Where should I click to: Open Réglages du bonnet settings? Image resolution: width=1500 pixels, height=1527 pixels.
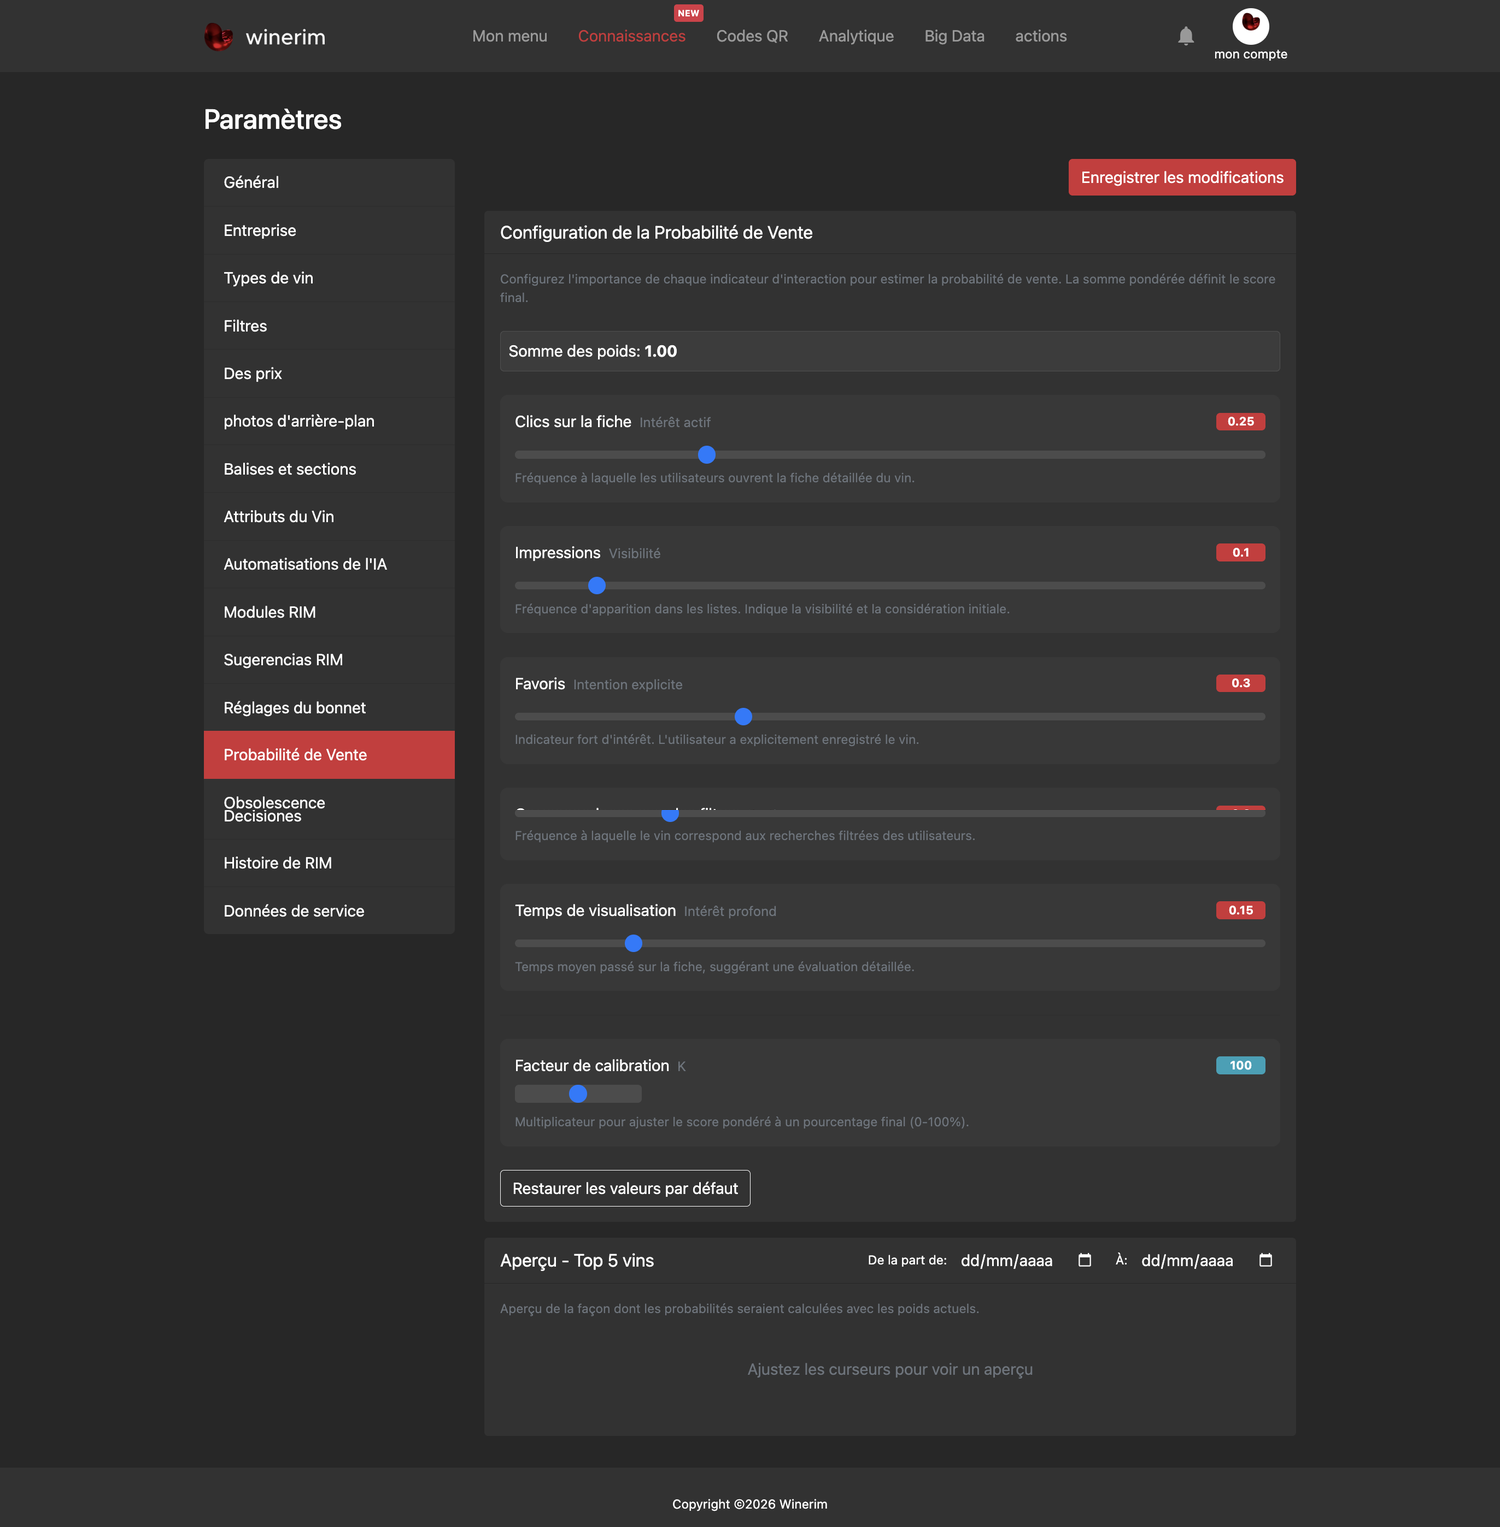(329, 707)
